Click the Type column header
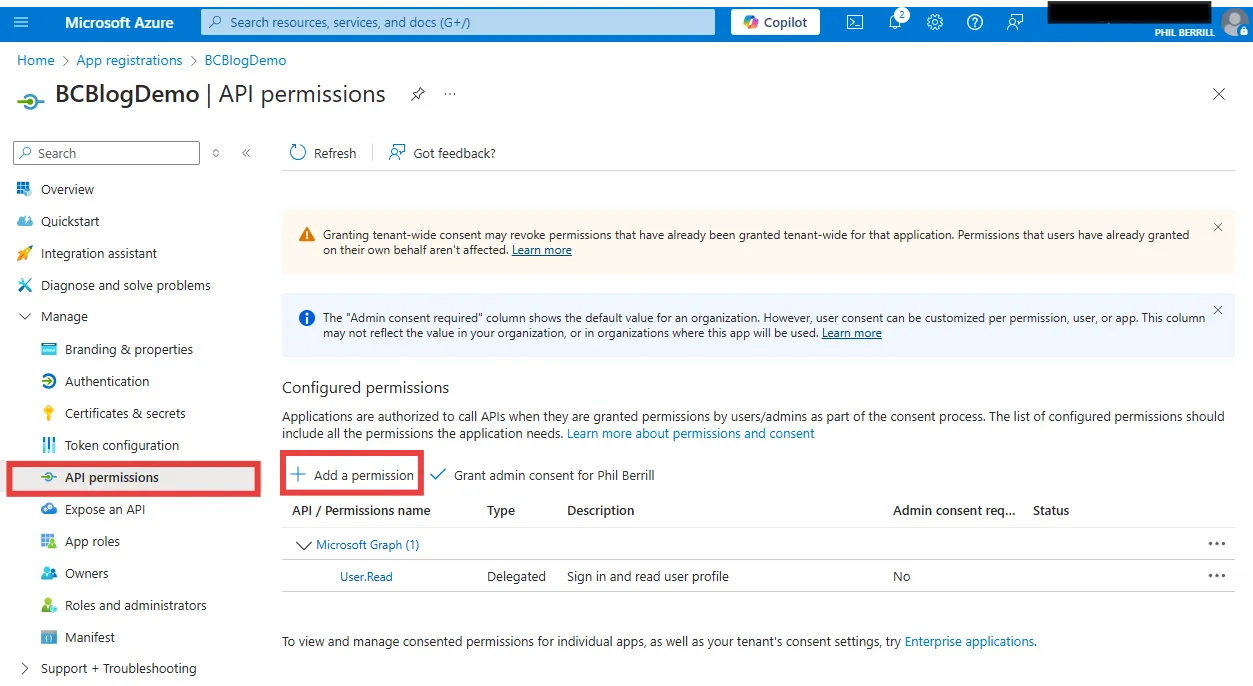This screenshot has width=1253, height=686. coord(501,510)
